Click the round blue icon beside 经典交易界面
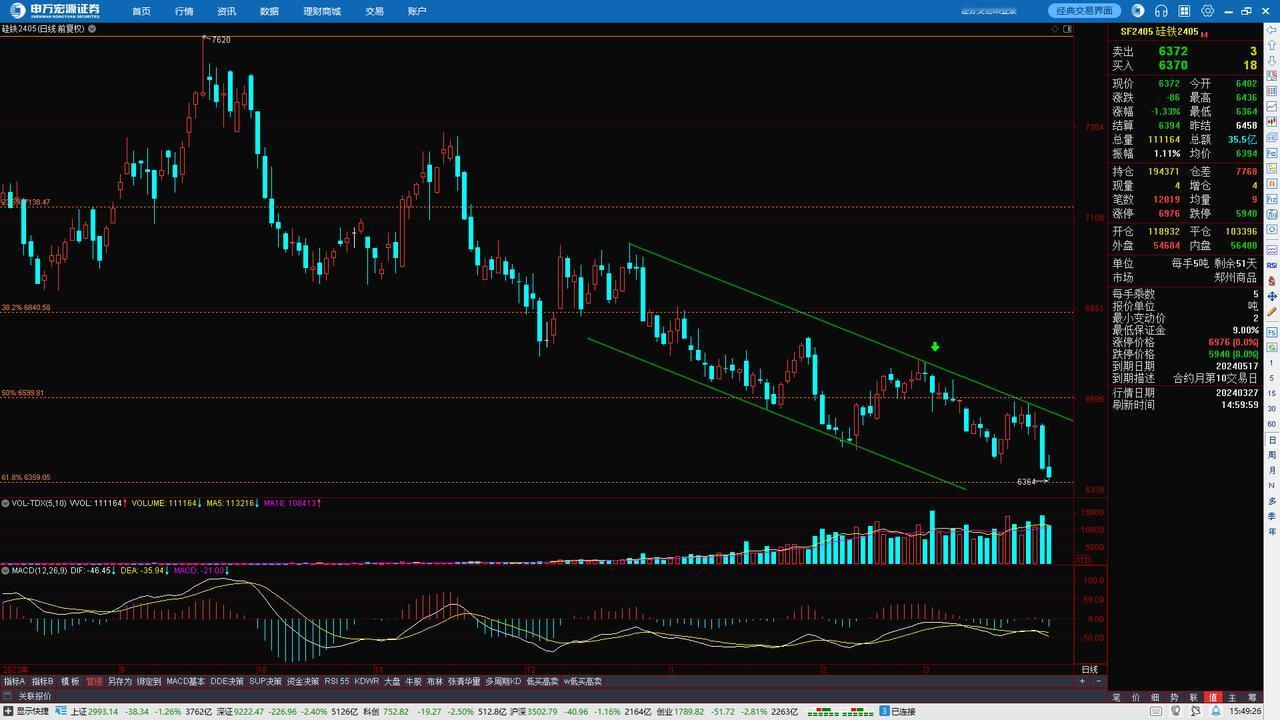This screenshot has height=720, width=1280. click(1138, 11)
